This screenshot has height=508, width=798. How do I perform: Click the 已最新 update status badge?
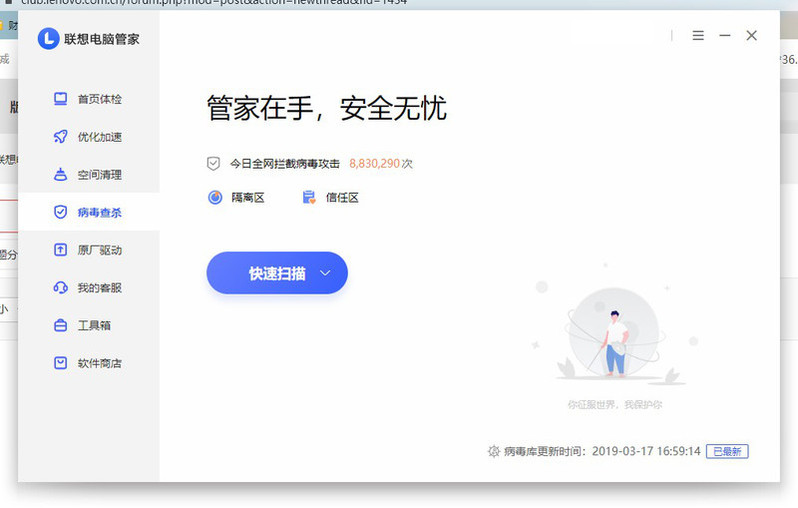(726, 452)
